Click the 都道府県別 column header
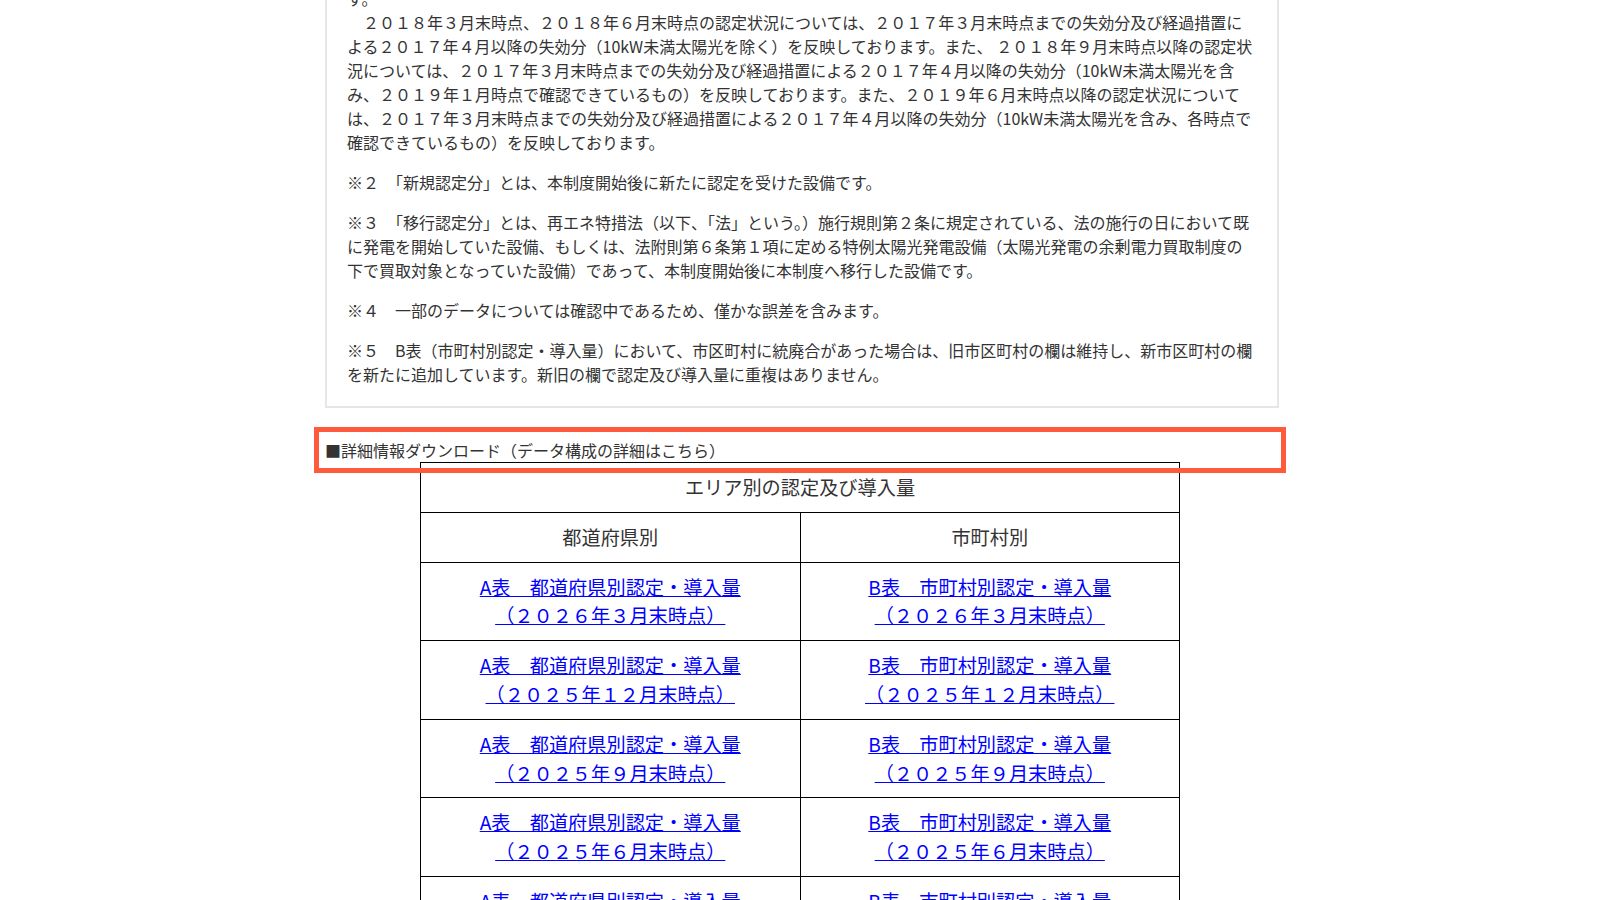Viewport: 1600px width, 900px height. (610, 538)
